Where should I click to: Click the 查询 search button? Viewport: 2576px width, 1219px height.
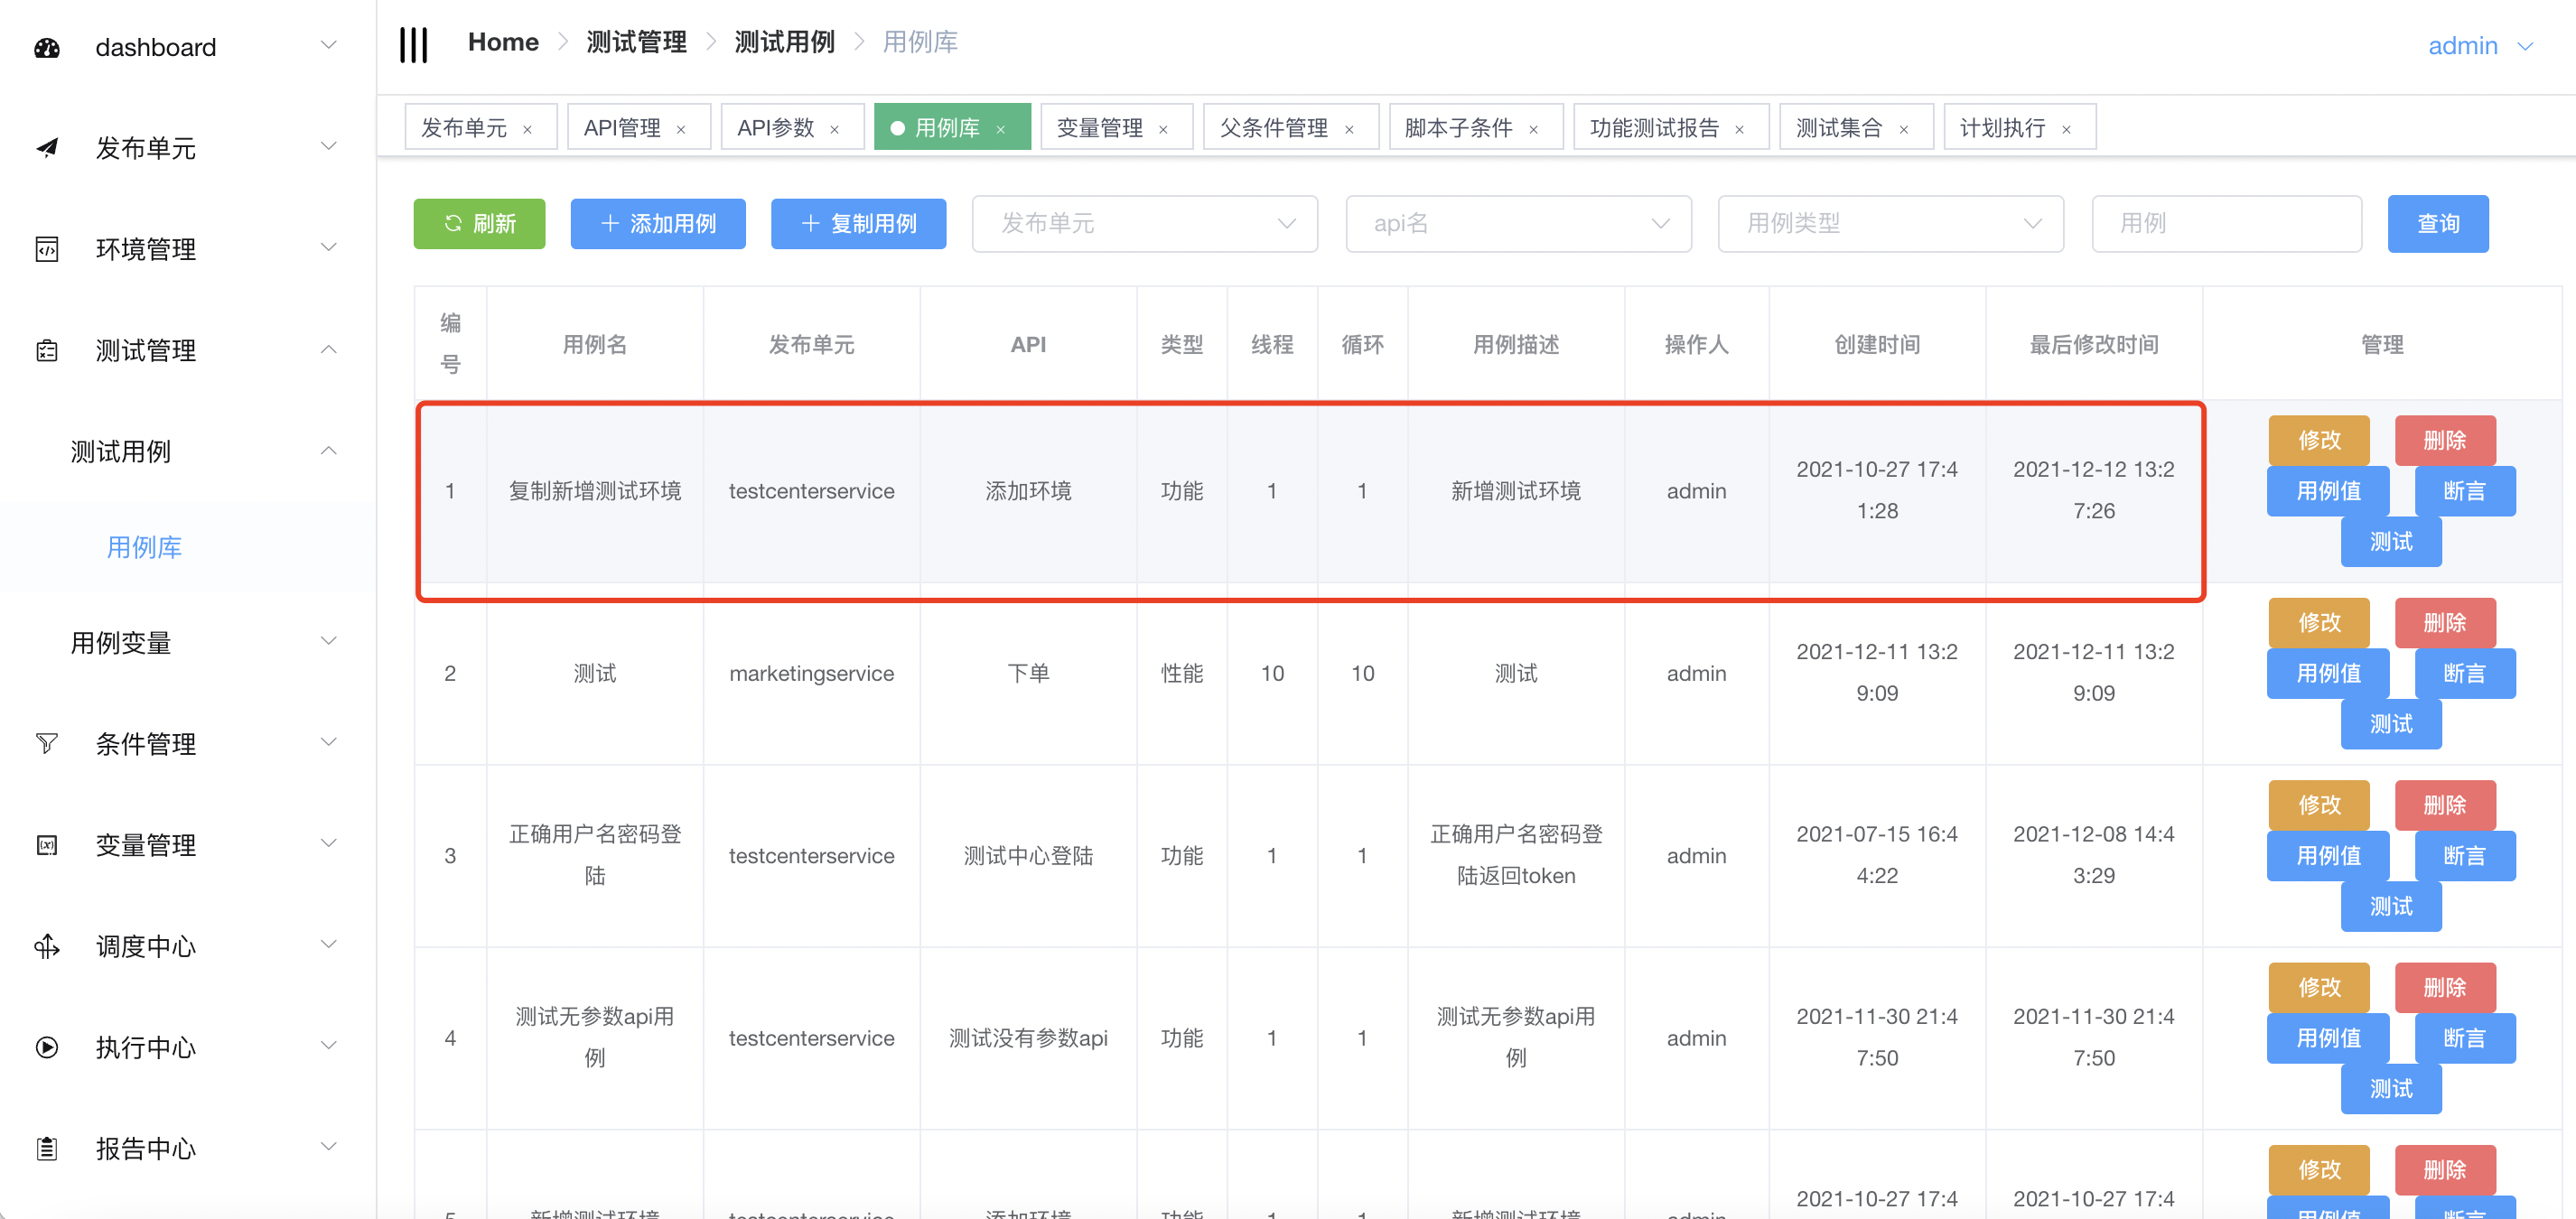pyautogui.click(x=2437, y=224)
